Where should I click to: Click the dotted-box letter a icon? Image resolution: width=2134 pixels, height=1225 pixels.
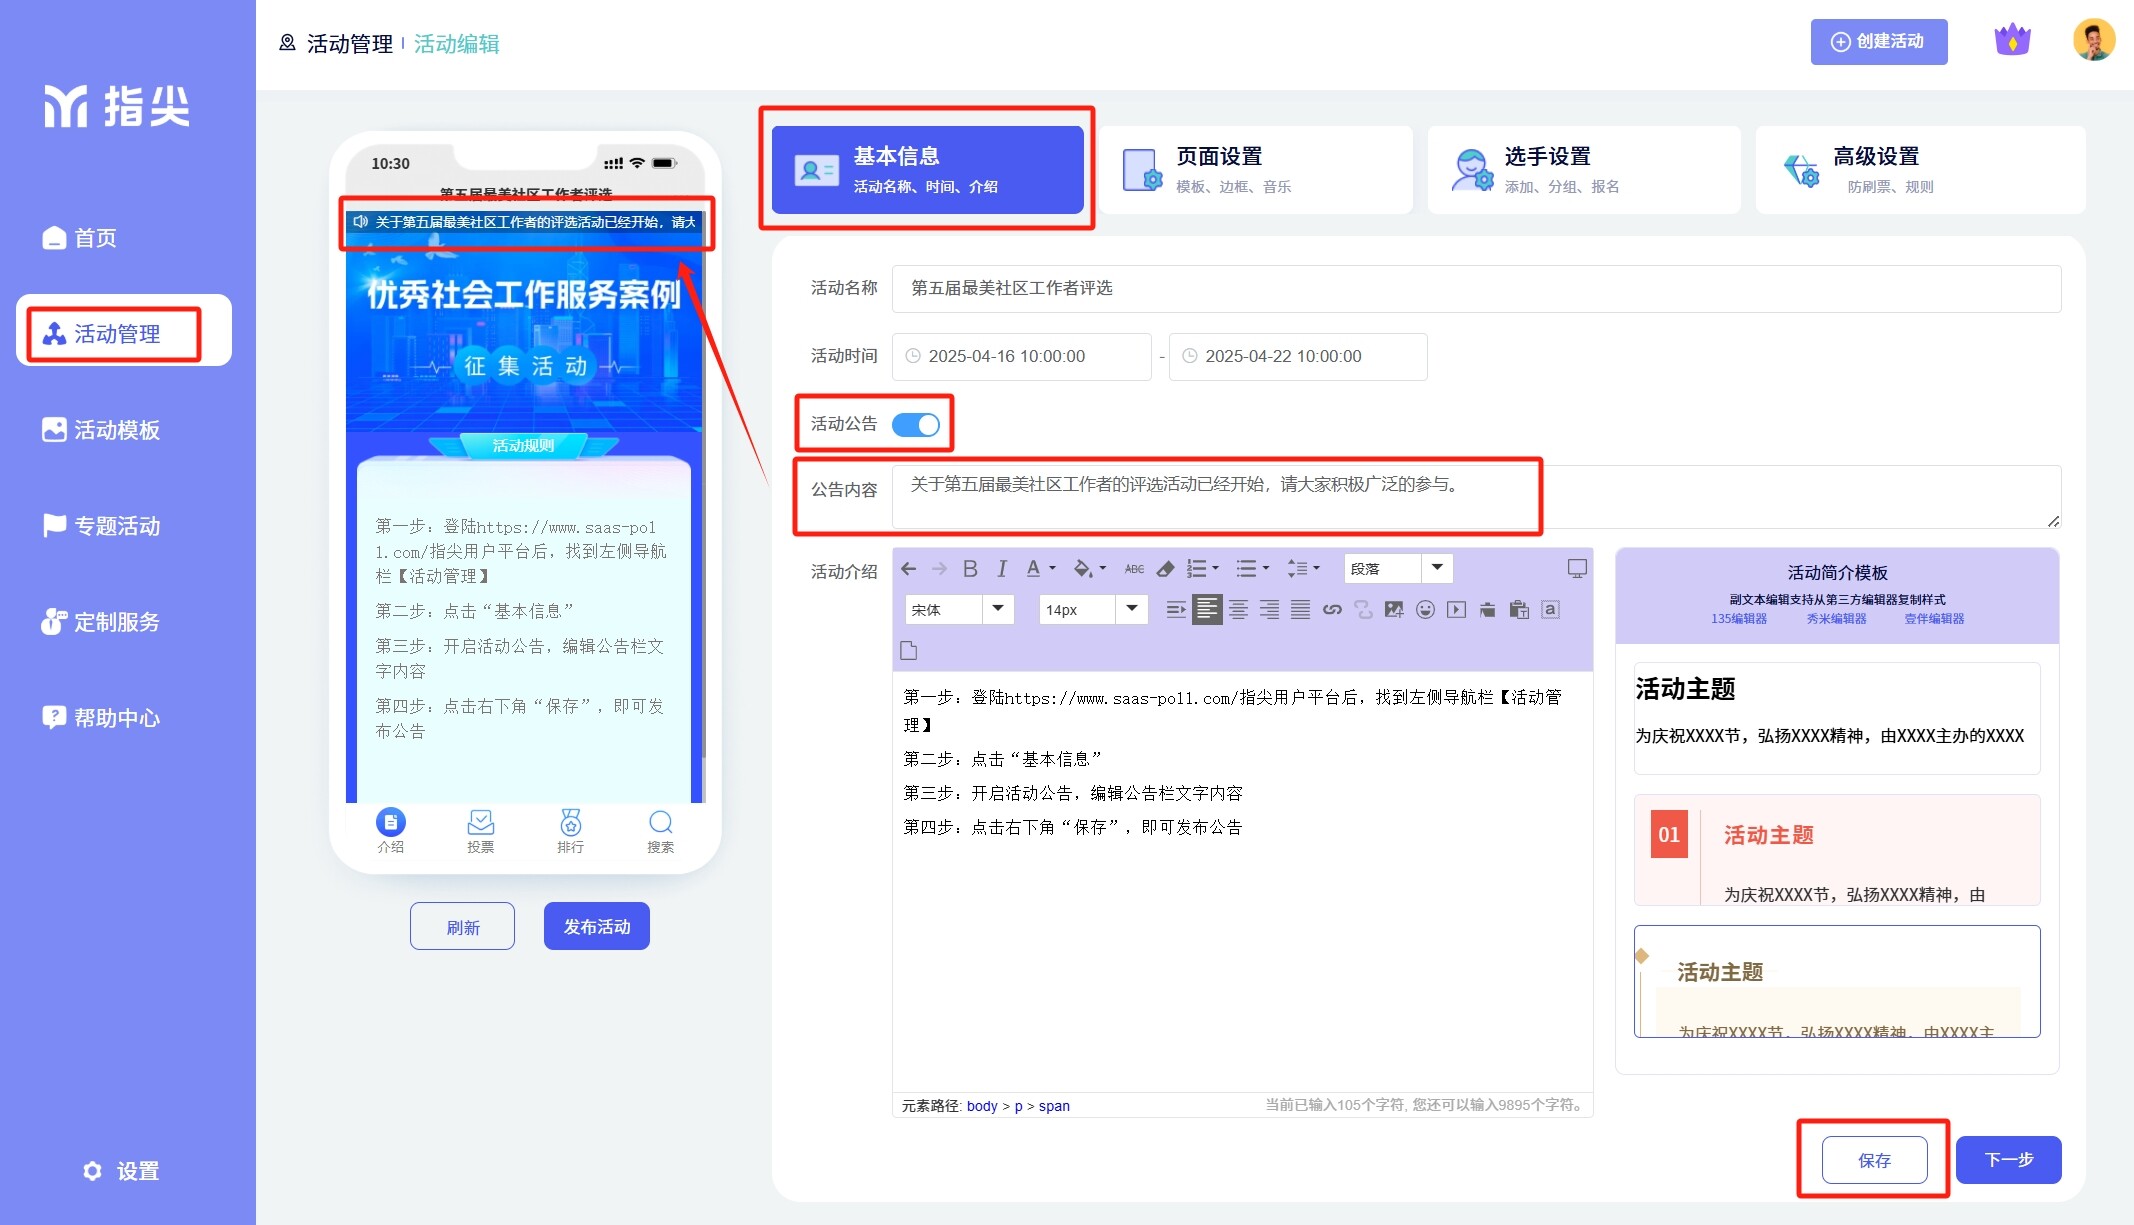pyautogui.click(x=1550, y=610)
